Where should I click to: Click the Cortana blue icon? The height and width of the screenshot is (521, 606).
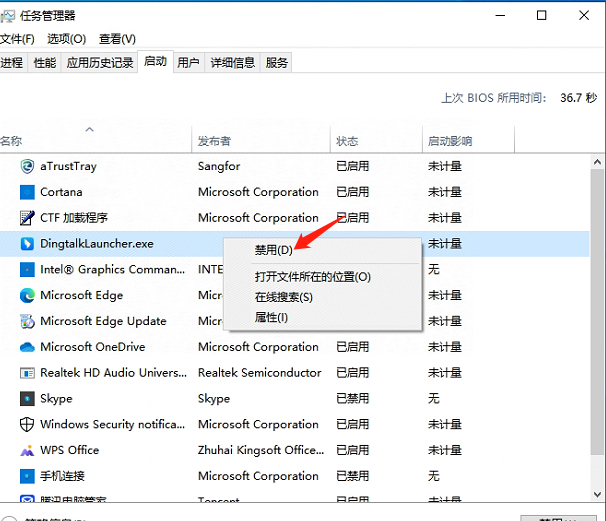27,192
